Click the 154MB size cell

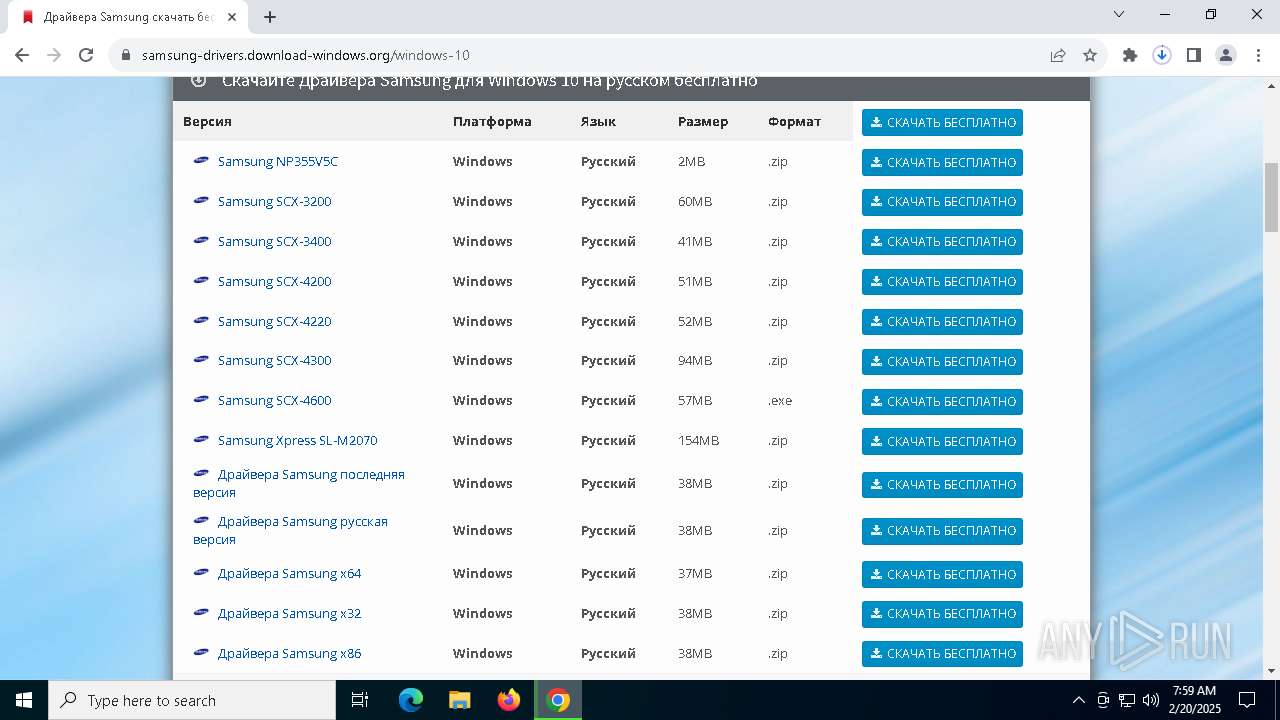(698, 440)
